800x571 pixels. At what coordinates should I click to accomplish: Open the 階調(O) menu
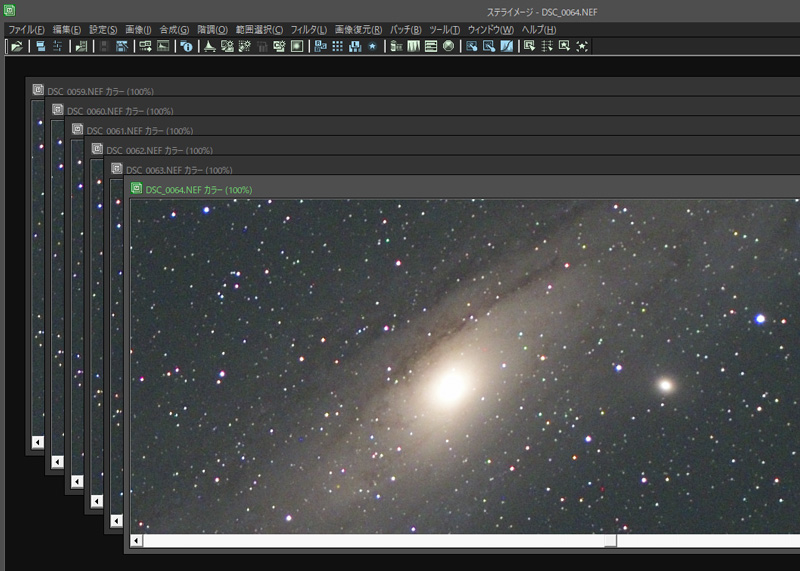(x=212, y=30)
